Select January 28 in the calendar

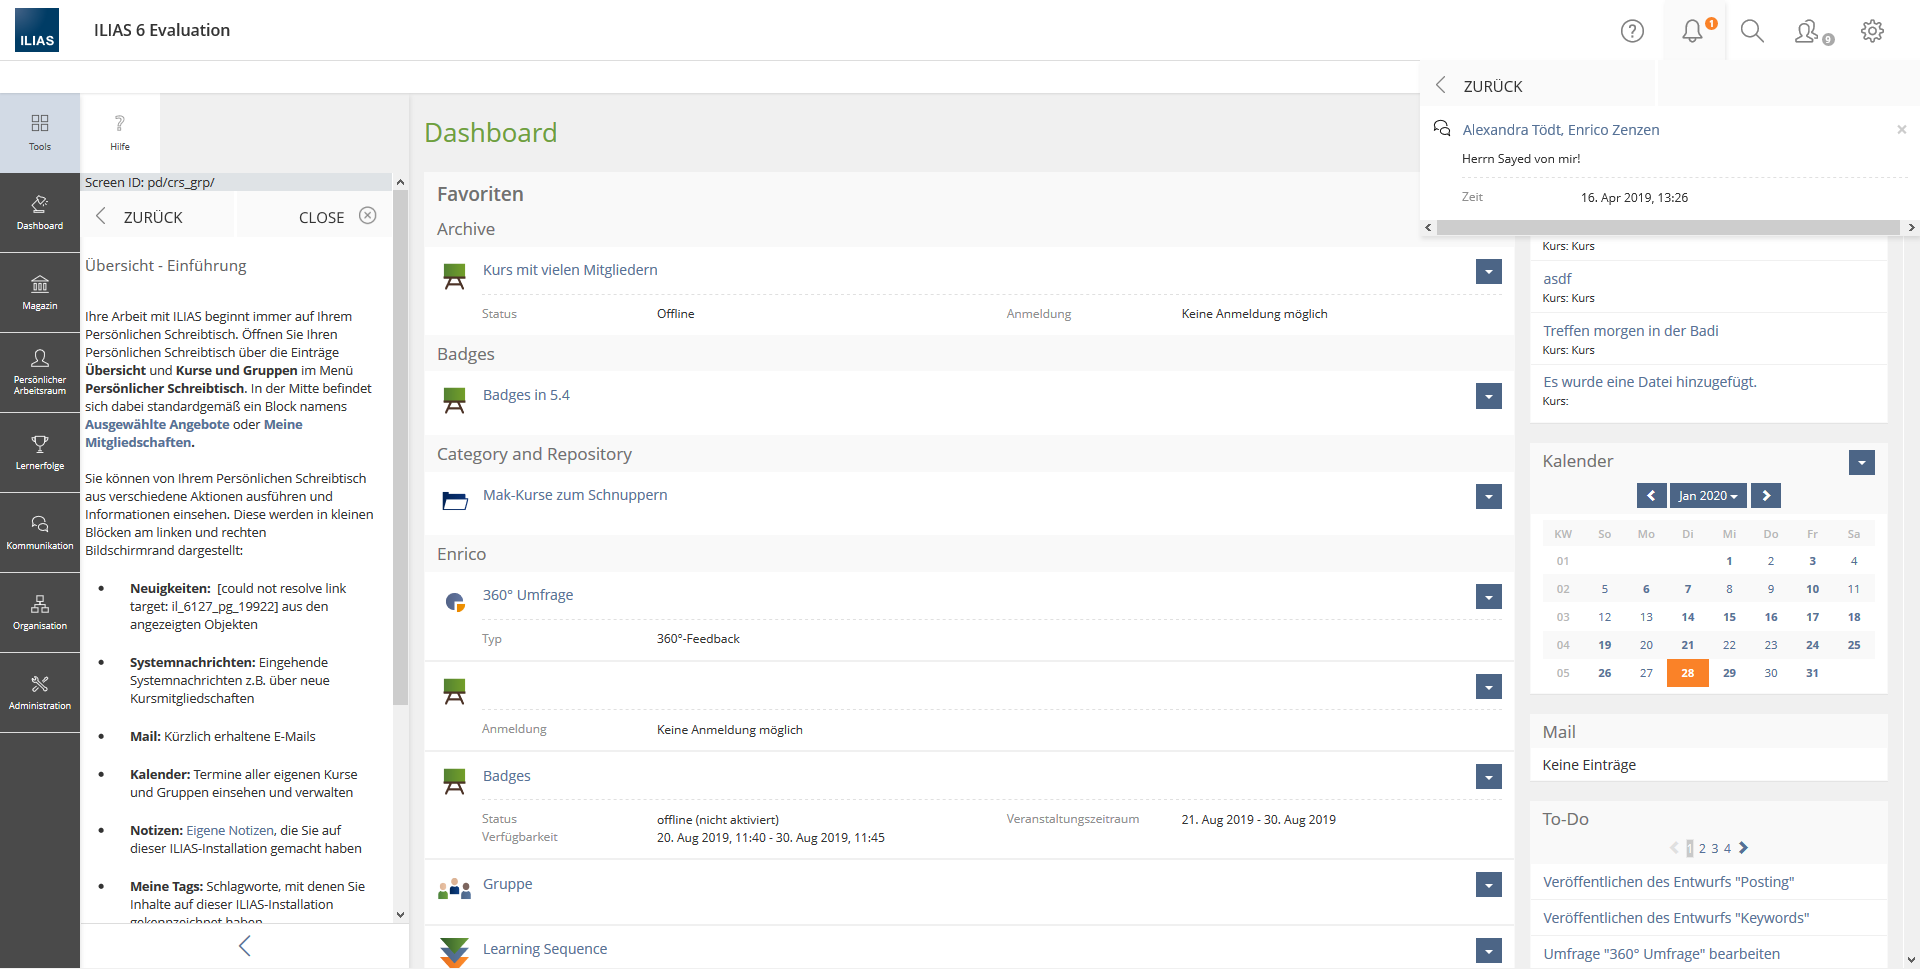[1687, 673]
